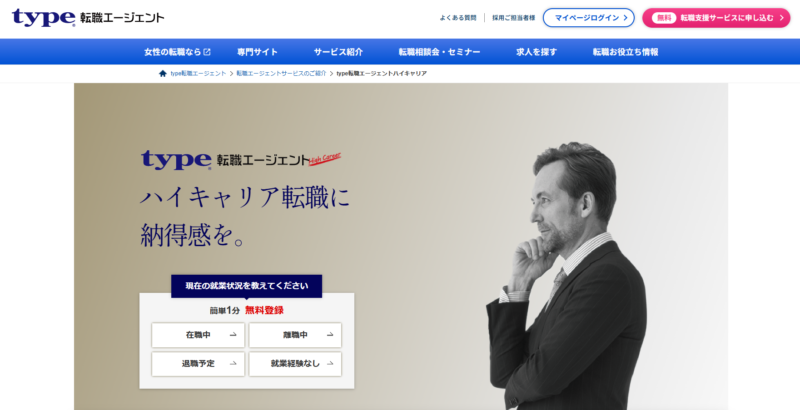Image resolution: width=800 pixels, height=410 pixels.
Task: Click the type High Career hero logo
Action: 241,159
